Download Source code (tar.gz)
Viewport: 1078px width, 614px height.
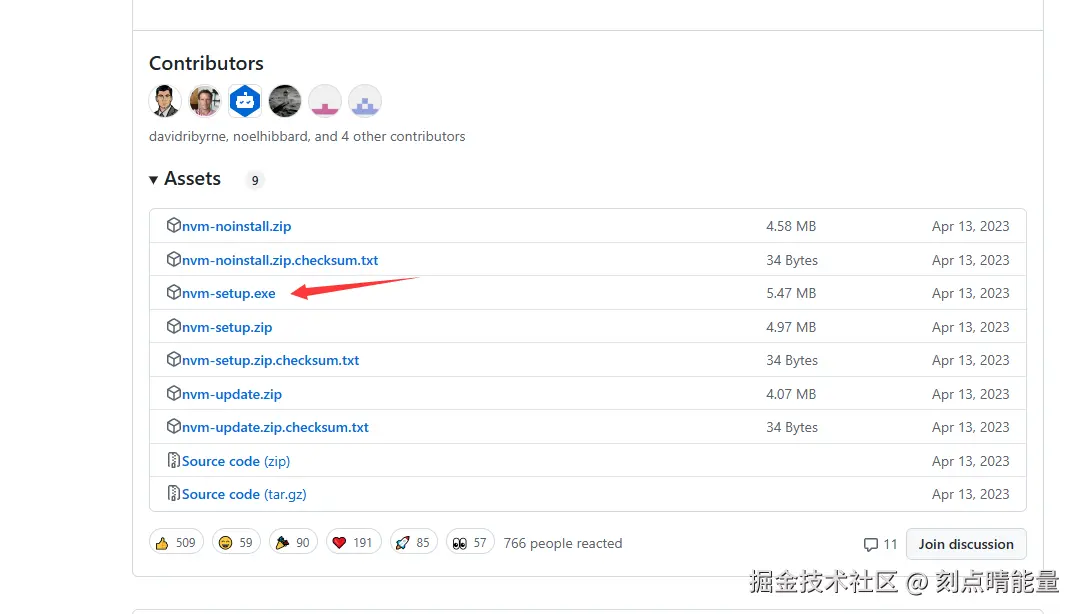[244, 494]
